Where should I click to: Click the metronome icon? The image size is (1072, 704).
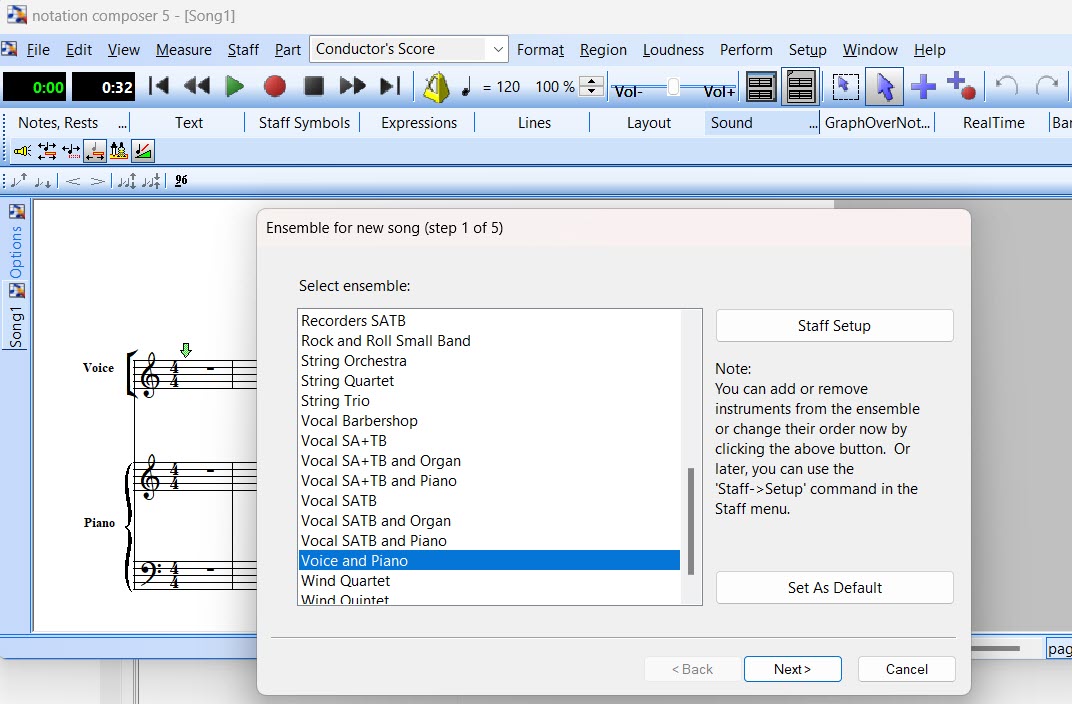tap(436, 87)
